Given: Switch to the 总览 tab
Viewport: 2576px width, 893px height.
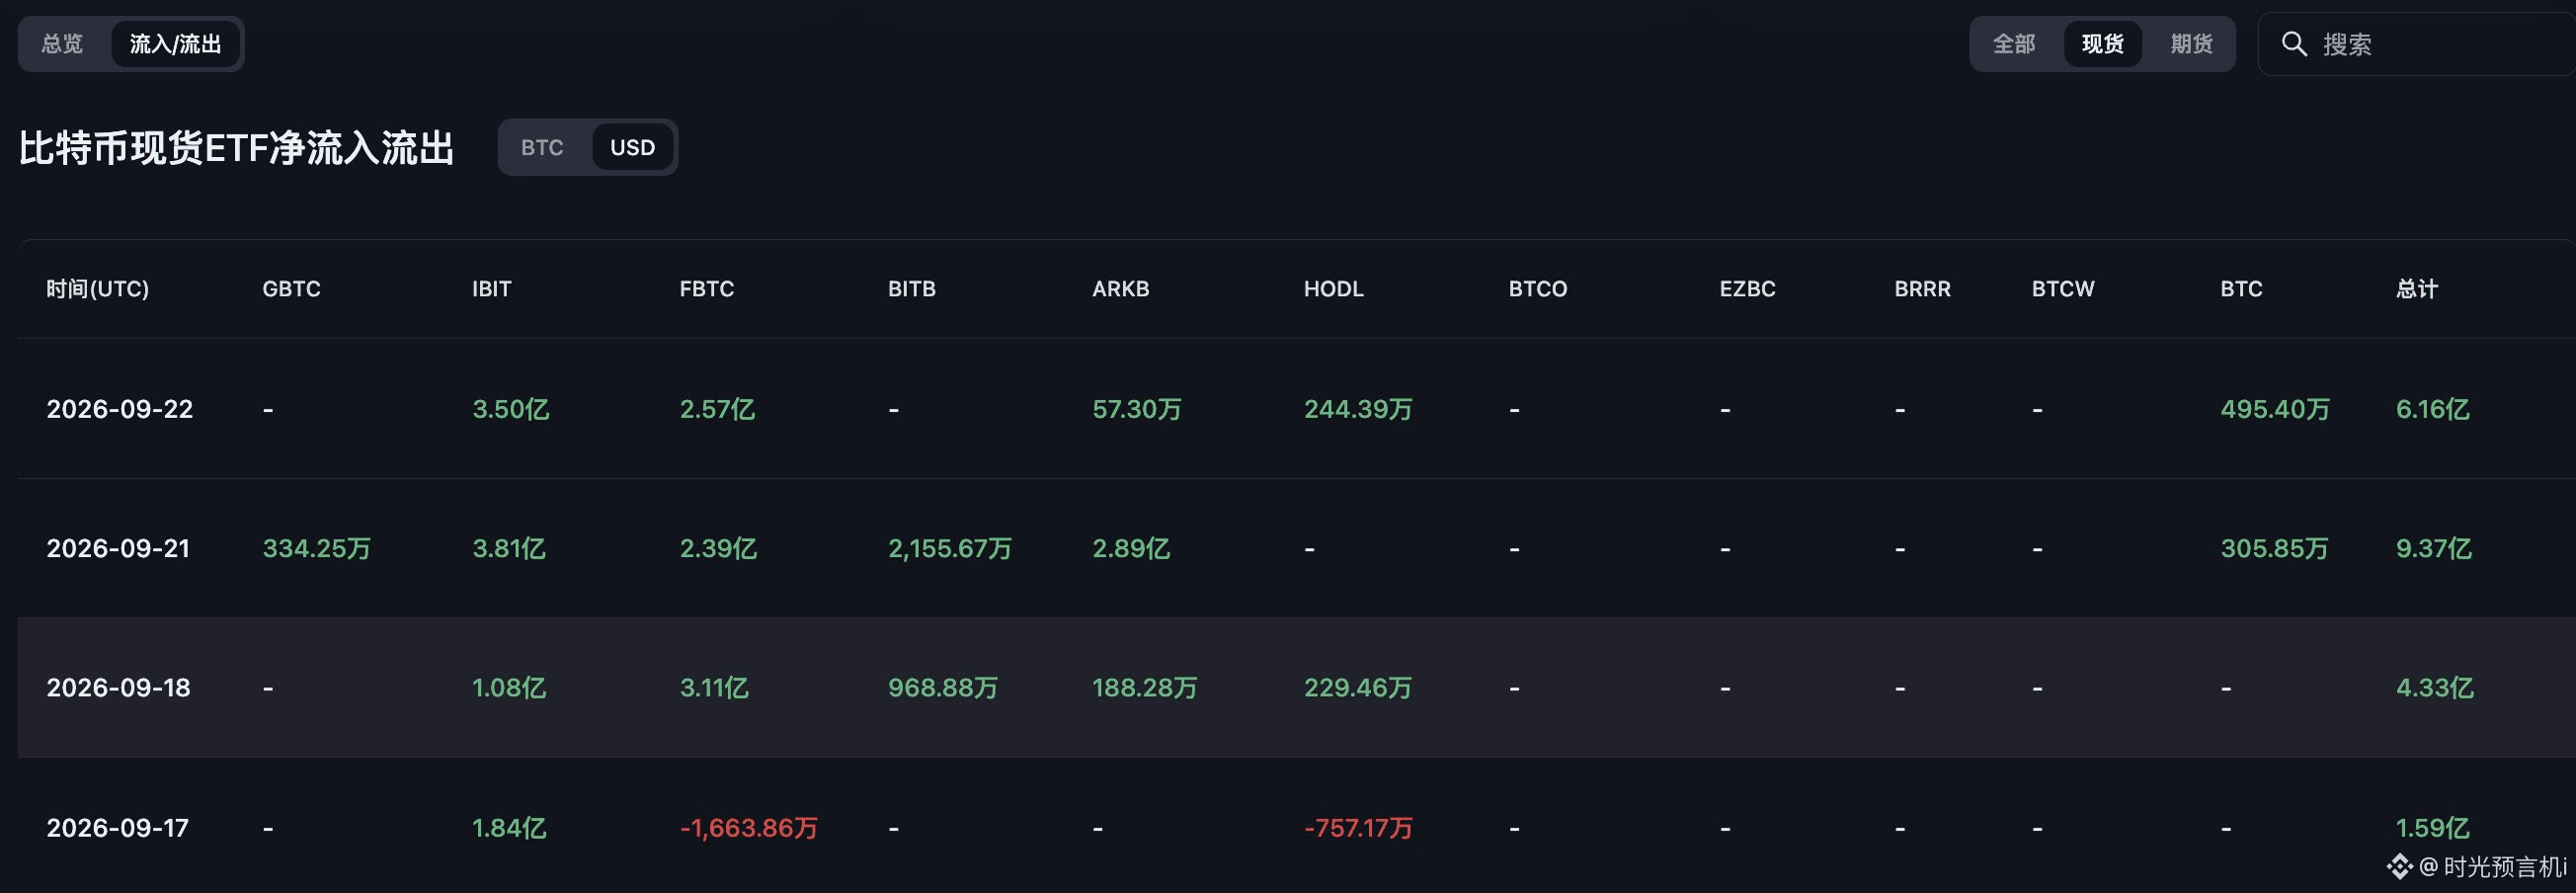Looking at the screenshot, I should click(x=62, y=44).
